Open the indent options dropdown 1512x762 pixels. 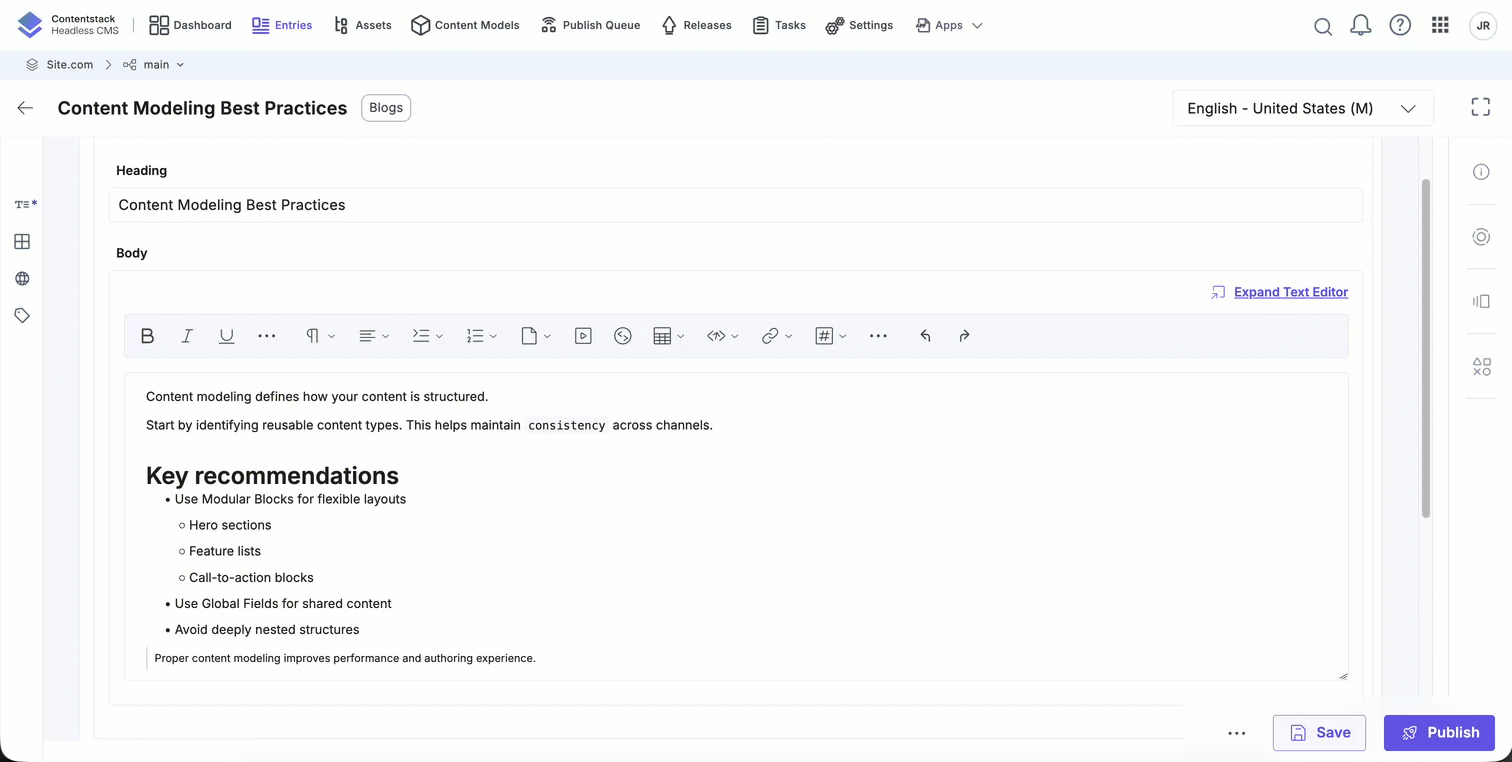pyautogui.click(x=428, y=336)
